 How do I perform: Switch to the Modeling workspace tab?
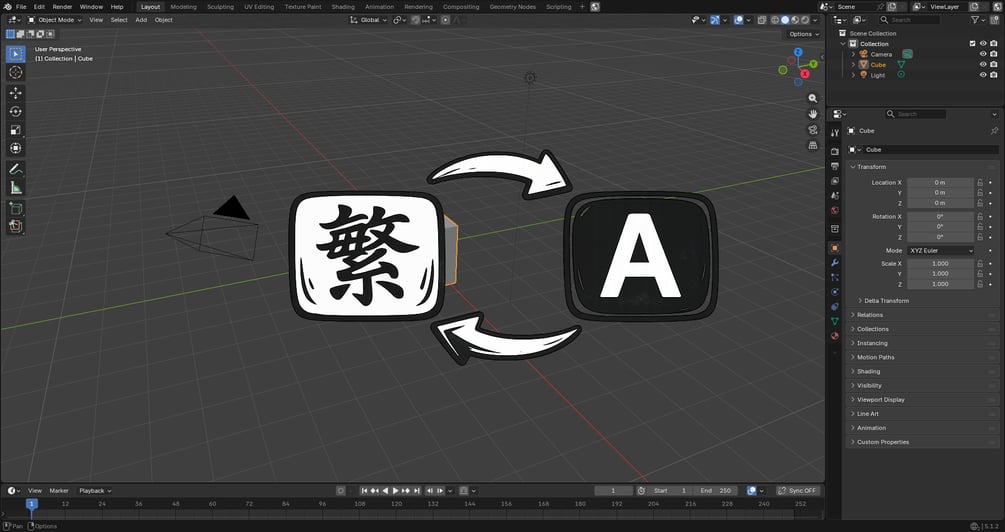183,6
